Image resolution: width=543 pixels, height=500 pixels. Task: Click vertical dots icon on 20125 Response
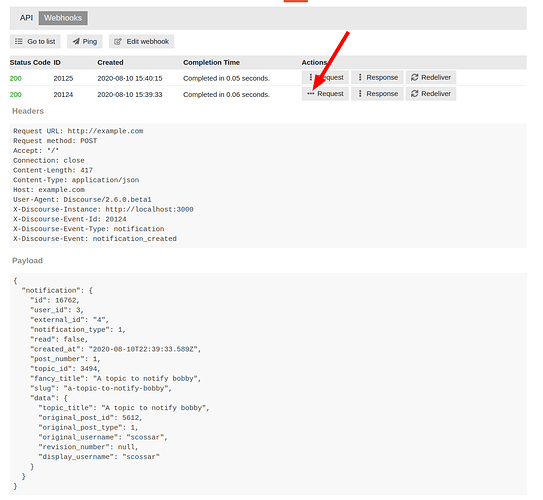tap(360, 77)
